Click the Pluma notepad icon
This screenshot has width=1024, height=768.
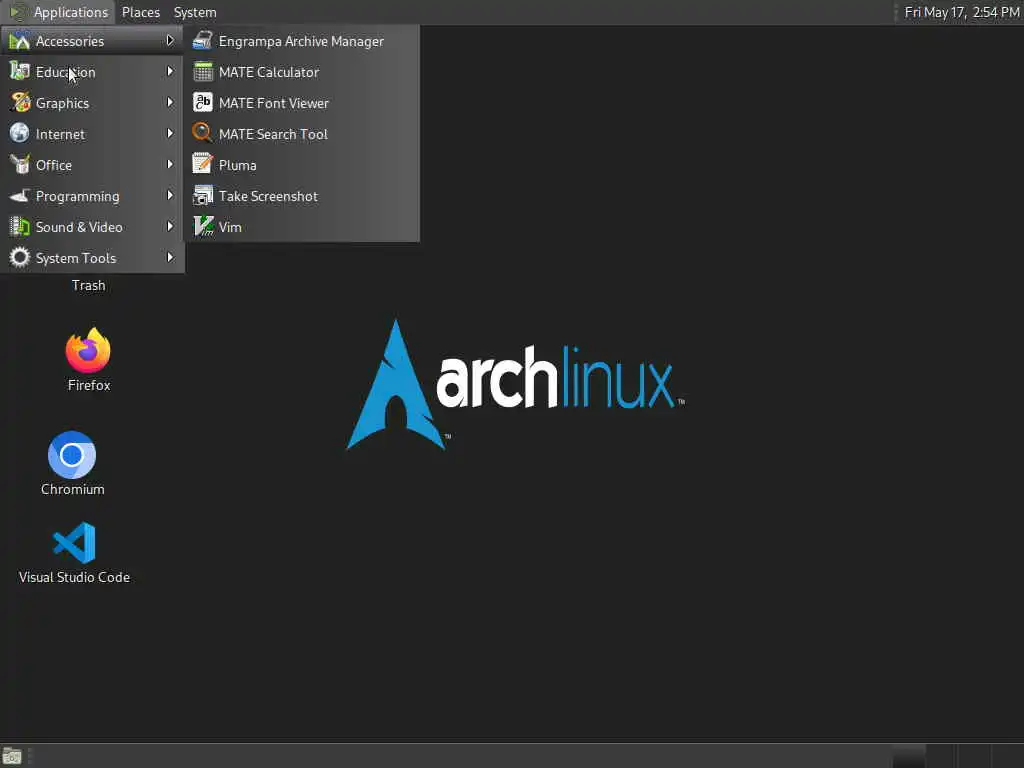coord(202,165)
